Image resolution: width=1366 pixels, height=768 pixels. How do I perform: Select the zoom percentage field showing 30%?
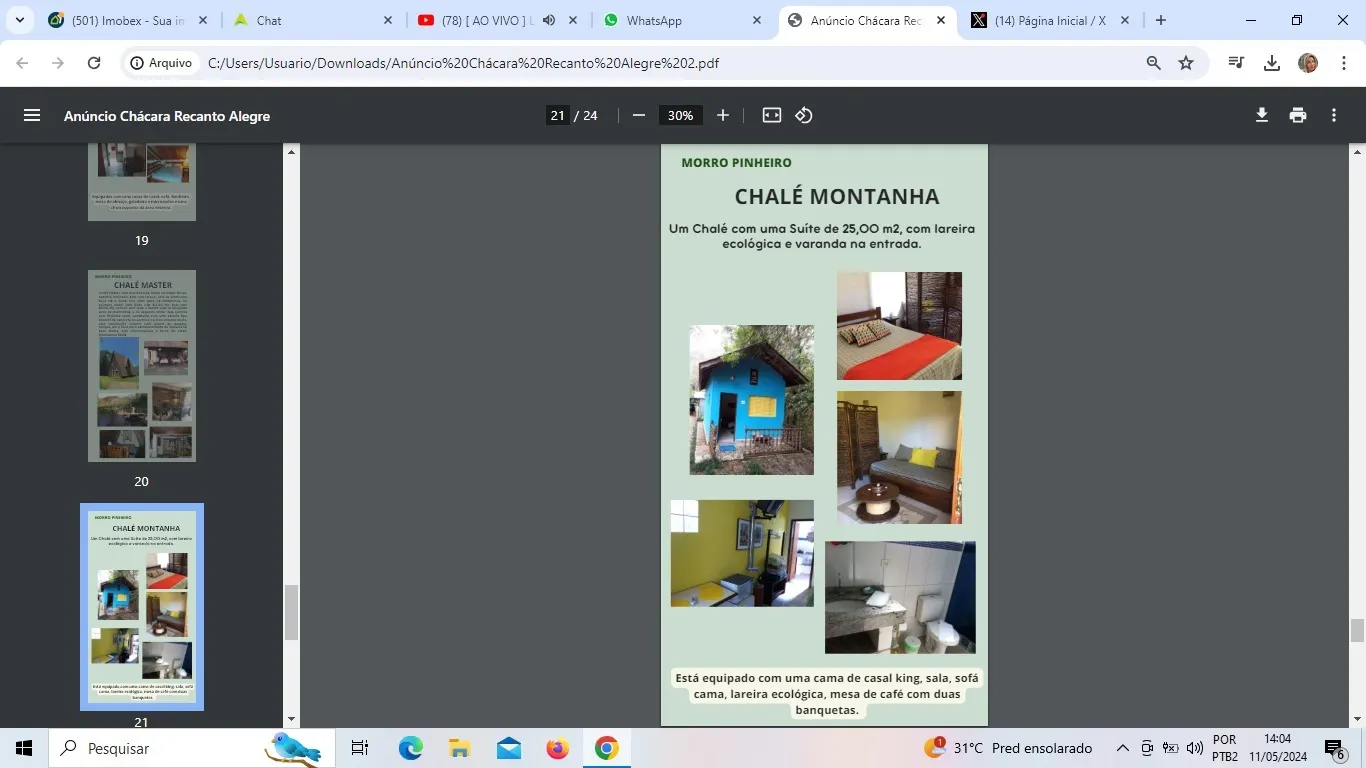681,115
